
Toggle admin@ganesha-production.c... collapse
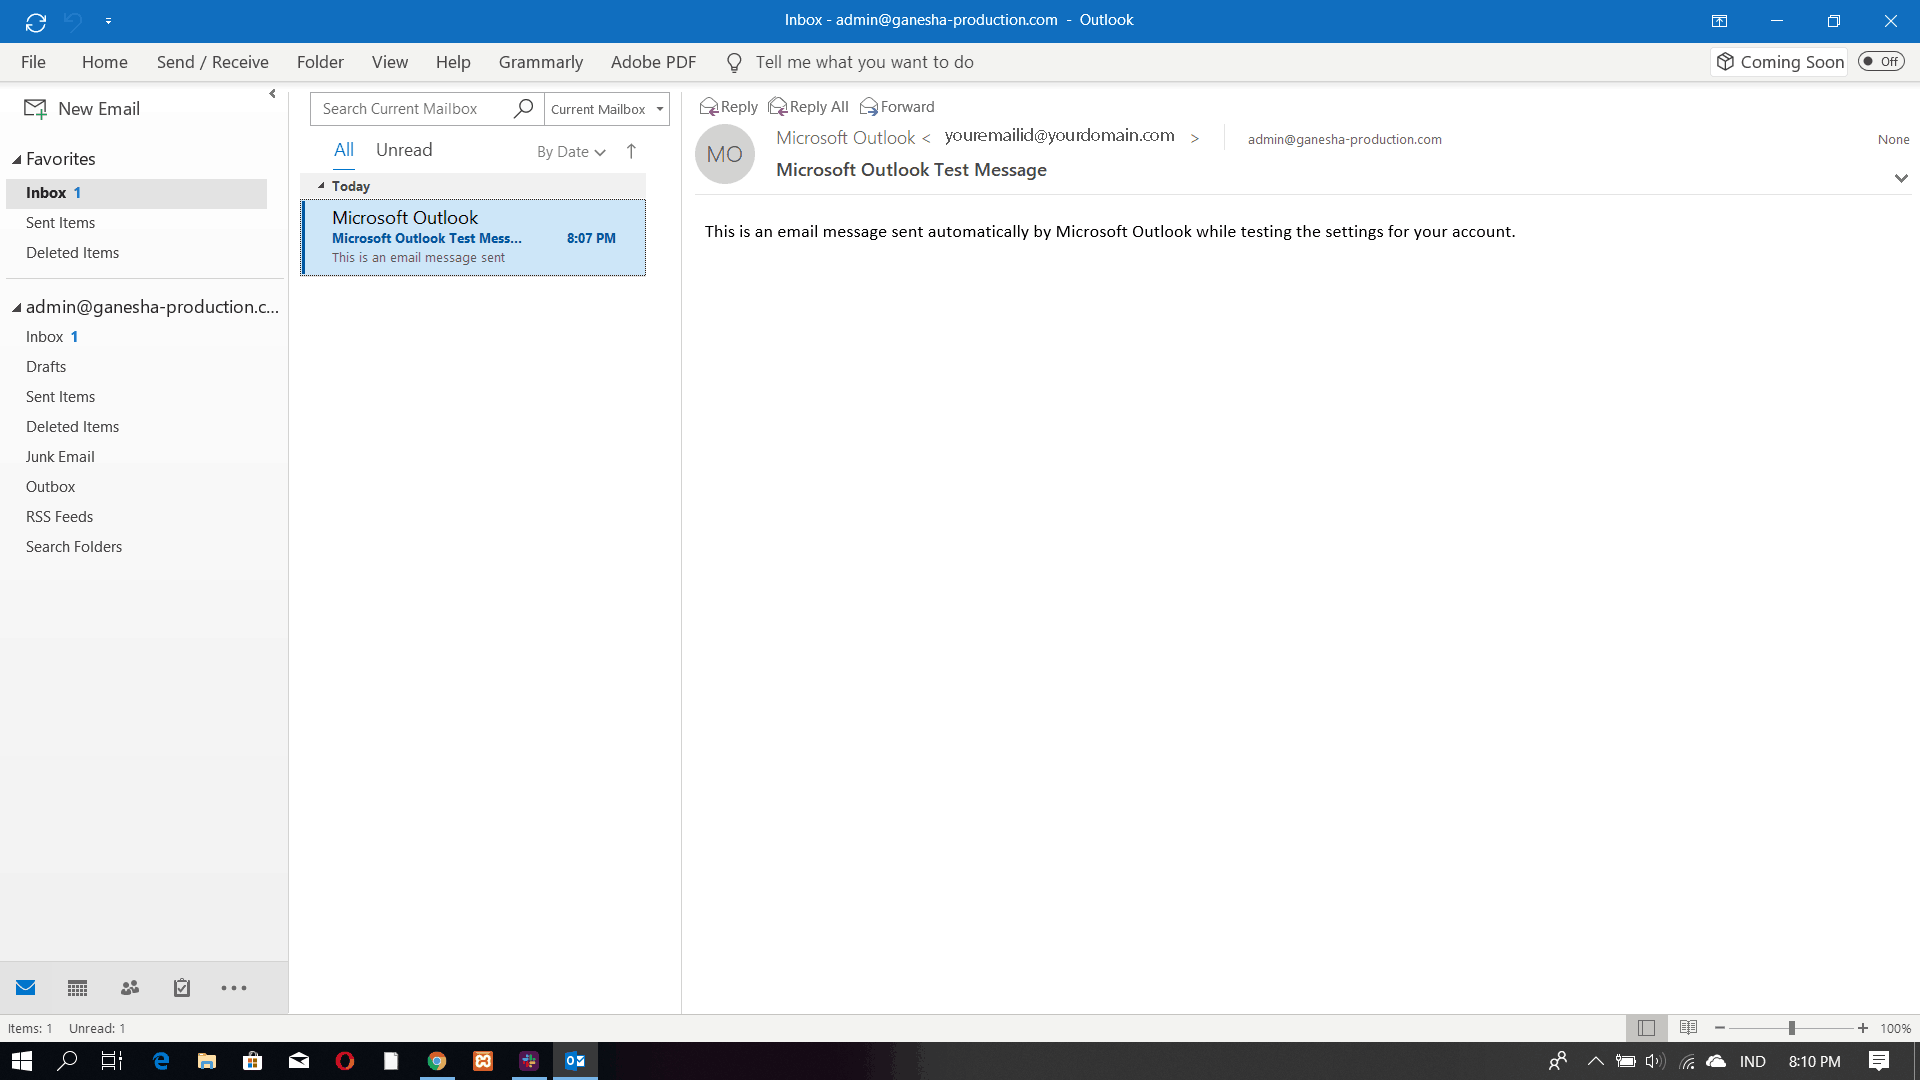pos(16,306)
